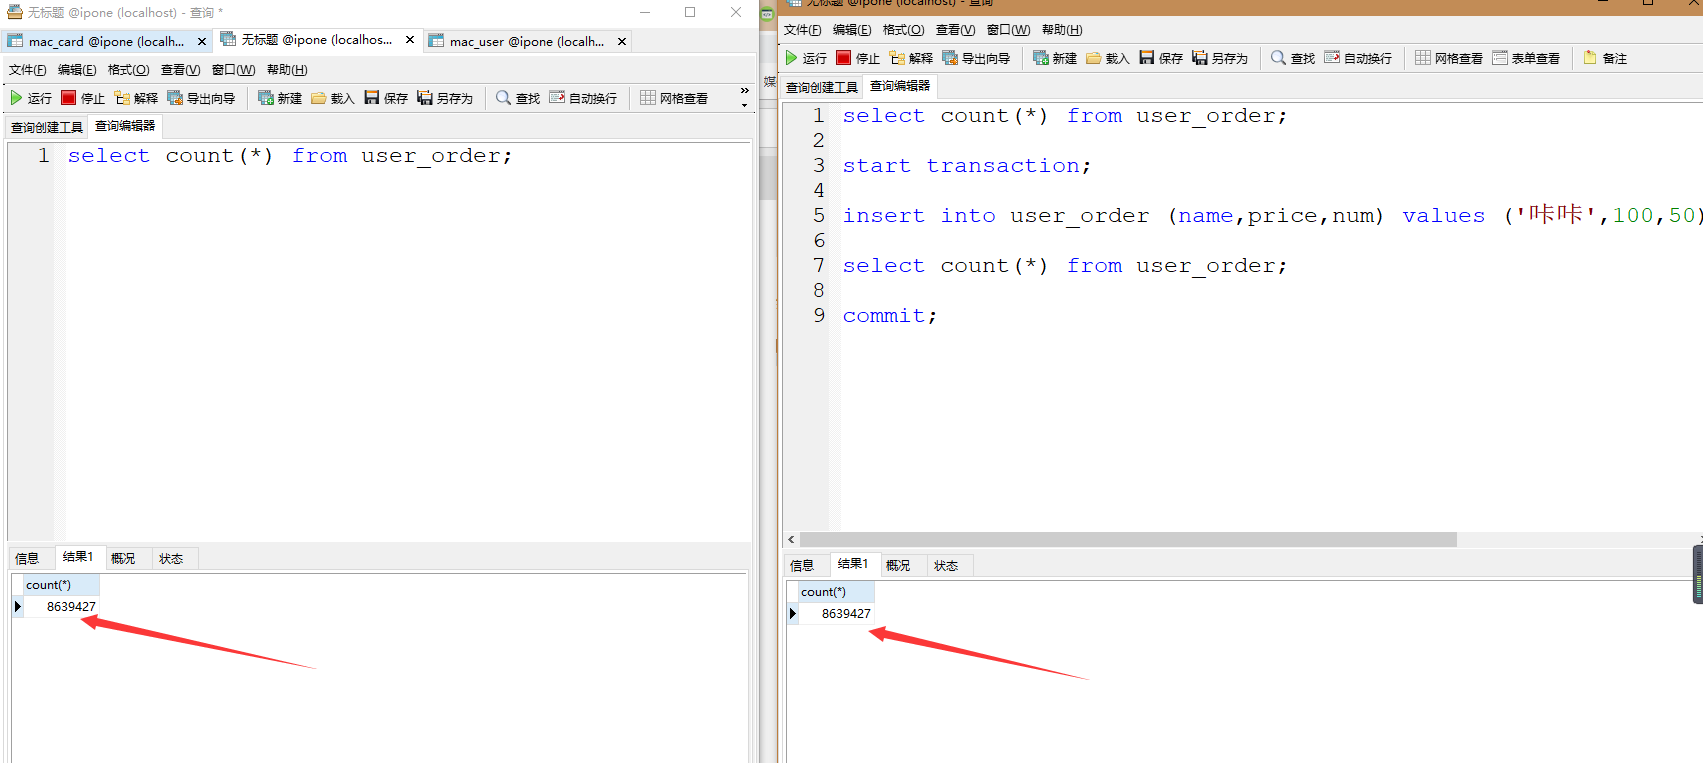1703x763 pixels.
Task: Click Load (载入) in left window toolbar
Action: (x=333, y=98)
